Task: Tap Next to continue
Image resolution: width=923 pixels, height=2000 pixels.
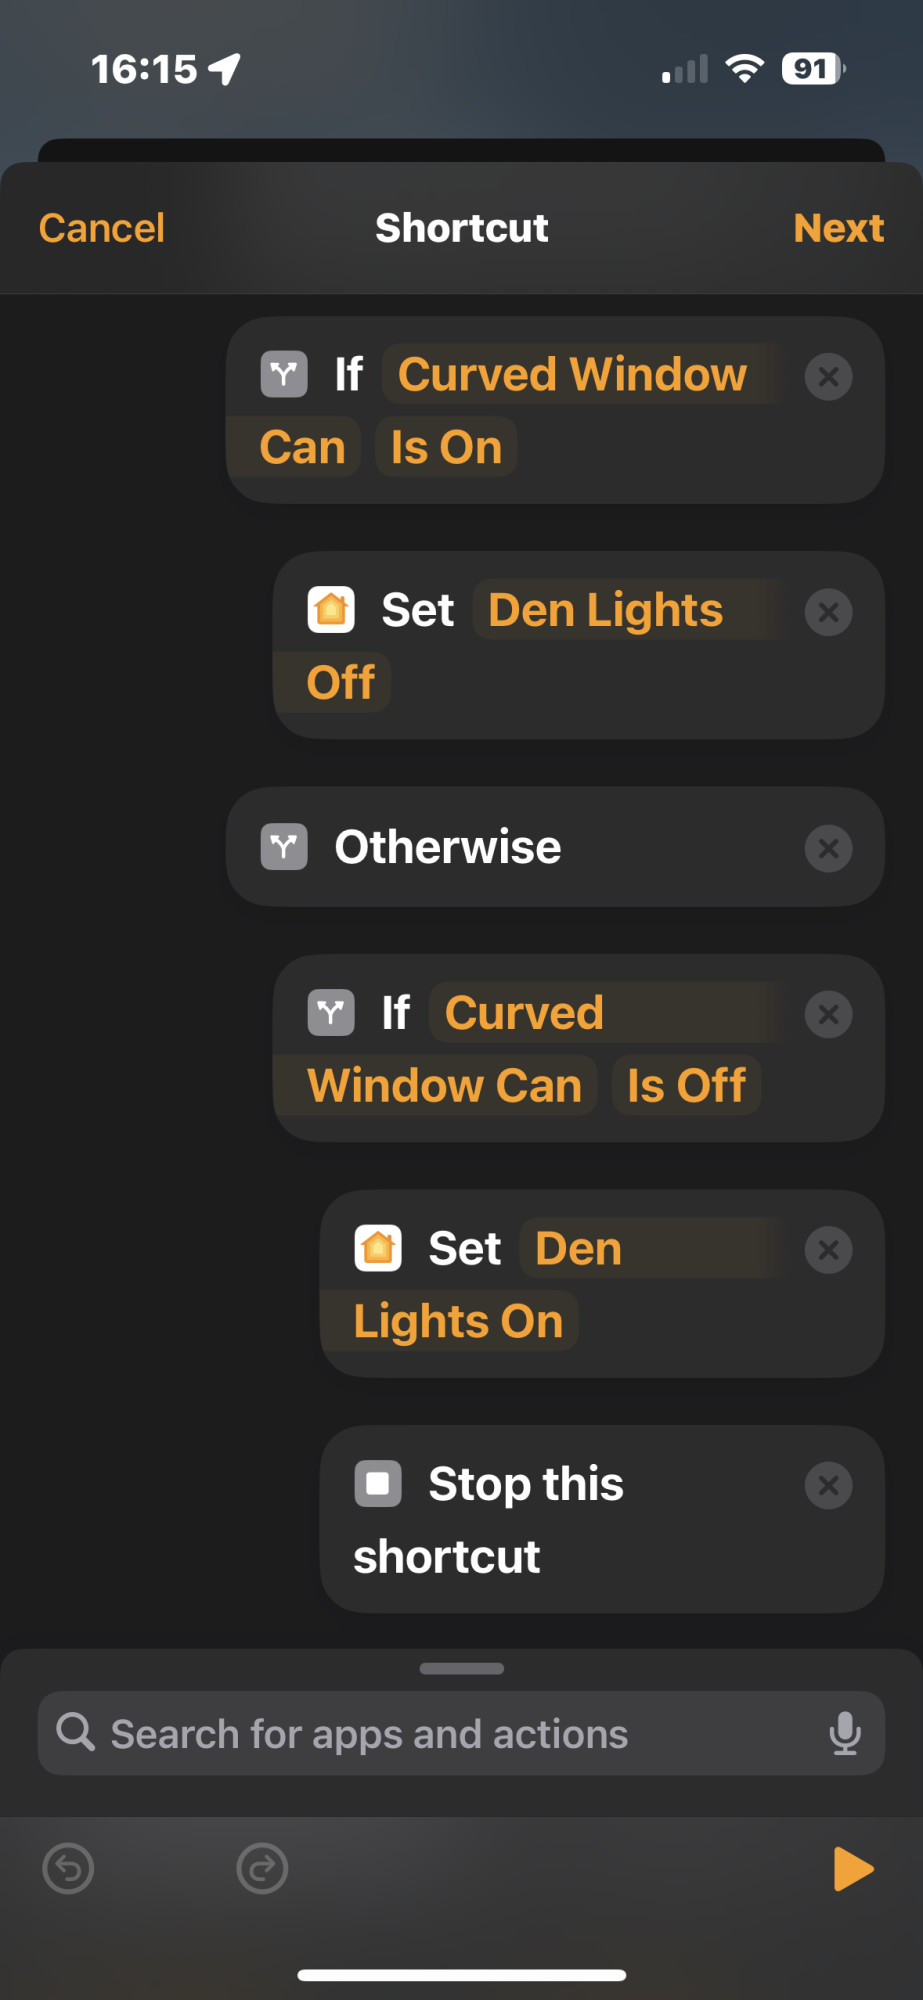Action: [839, 228]
